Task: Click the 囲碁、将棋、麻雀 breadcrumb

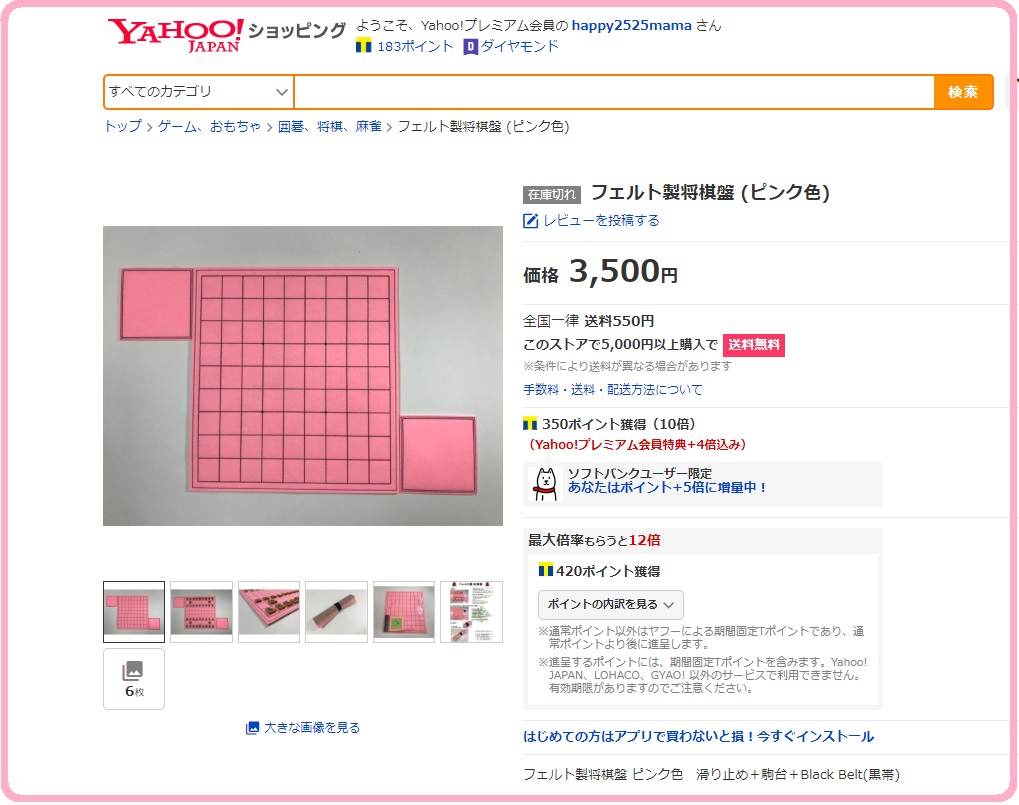Action: [x=329, y=127]
